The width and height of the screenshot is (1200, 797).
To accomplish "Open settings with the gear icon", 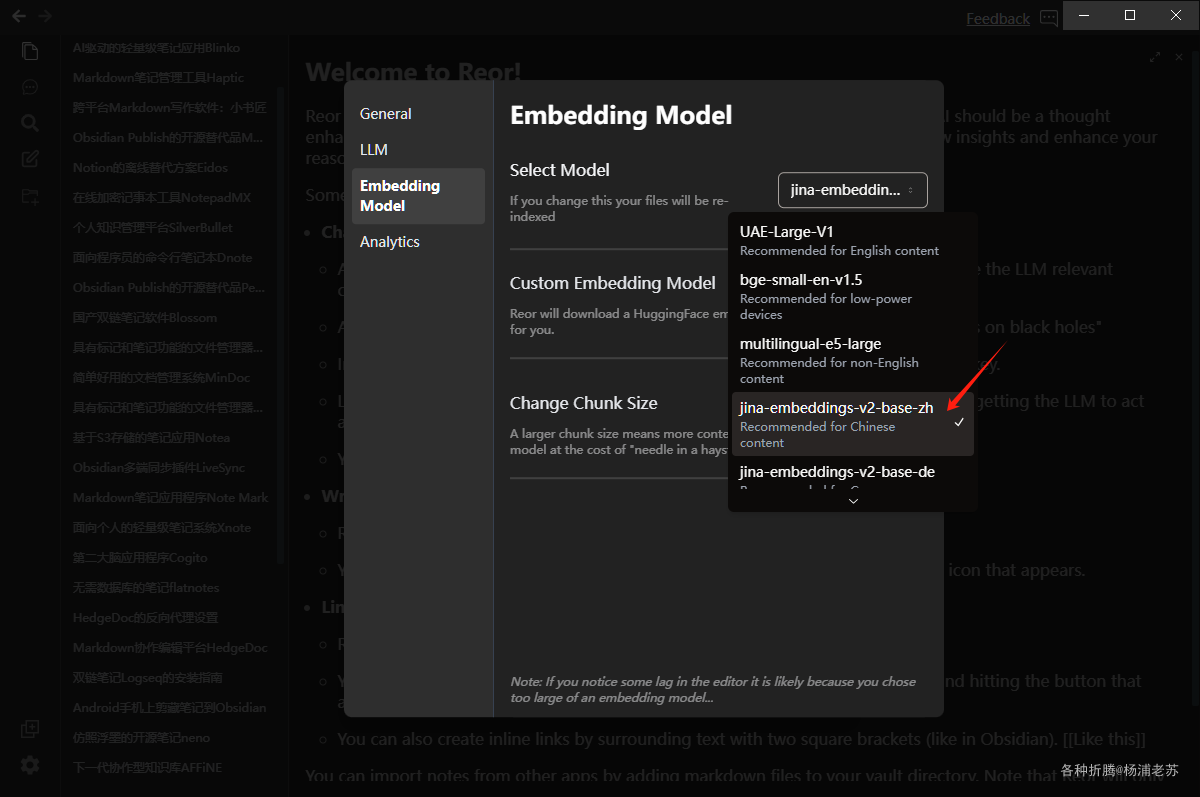I will (30, 765).
